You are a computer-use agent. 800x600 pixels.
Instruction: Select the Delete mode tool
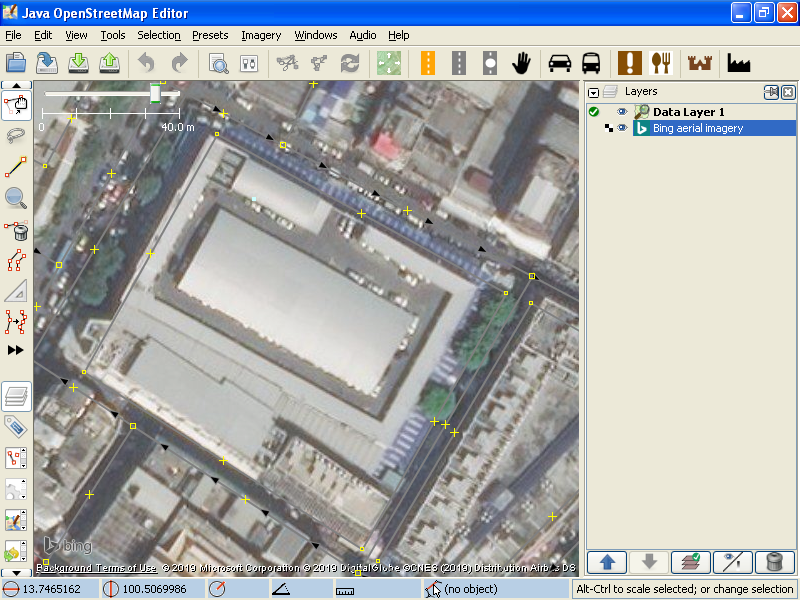[x=16, y=231]
